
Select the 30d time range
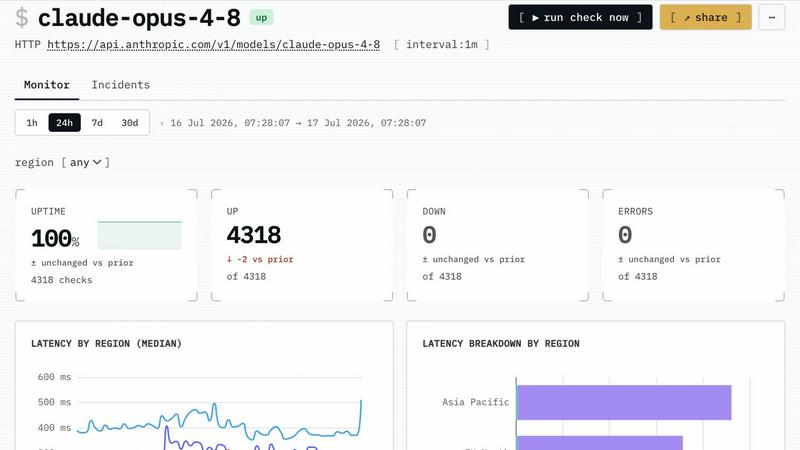pos(130,123)
